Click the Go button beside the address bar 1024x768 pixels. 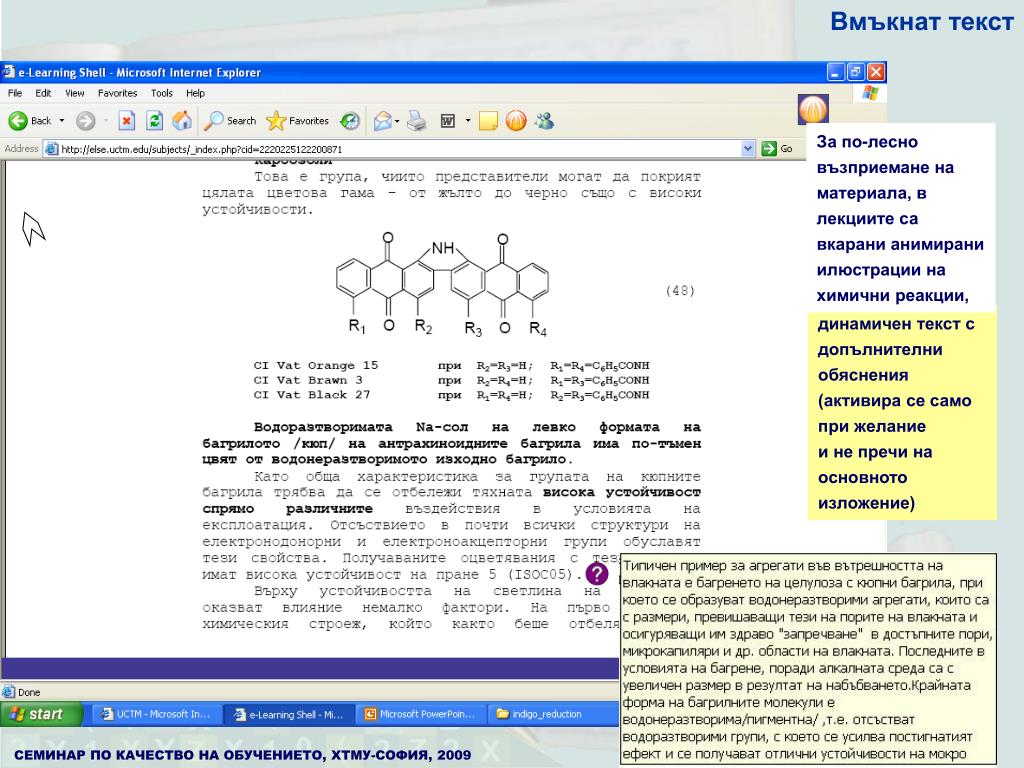click(777, 149)
